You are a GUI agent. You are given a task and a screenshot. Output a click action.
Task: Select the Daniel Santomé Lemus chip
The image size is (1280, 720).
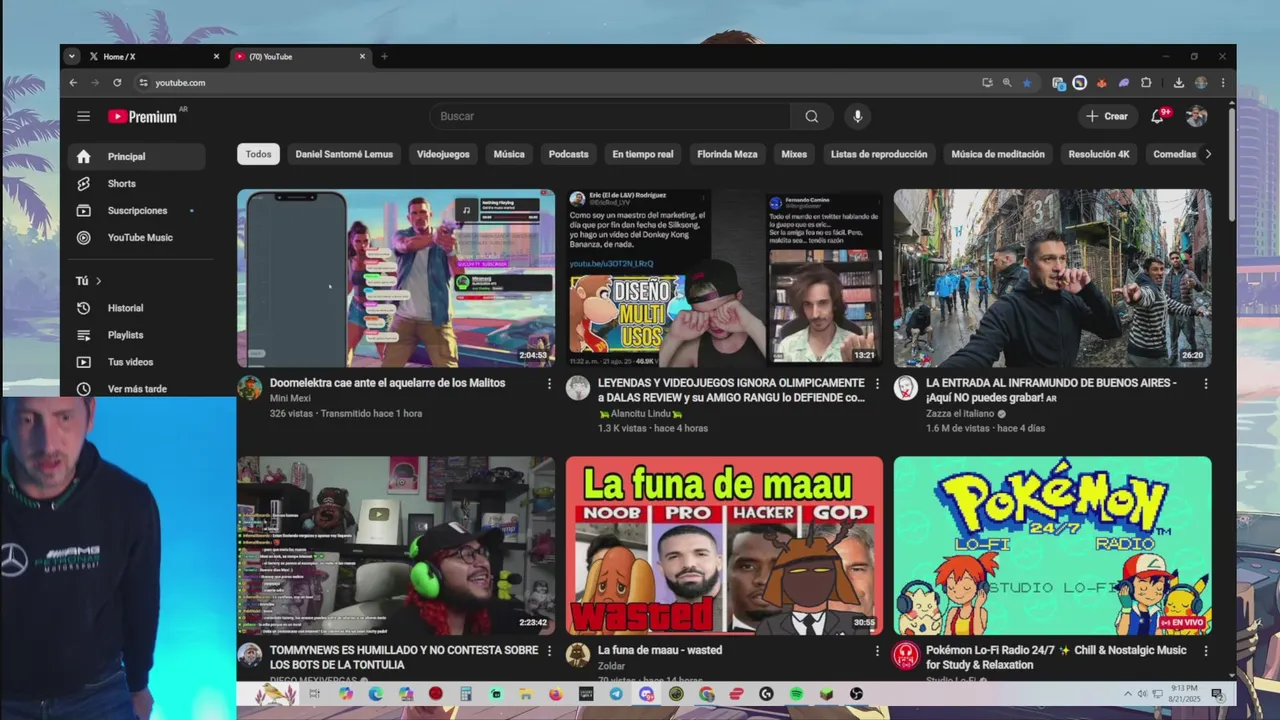(x=344, y=154)
